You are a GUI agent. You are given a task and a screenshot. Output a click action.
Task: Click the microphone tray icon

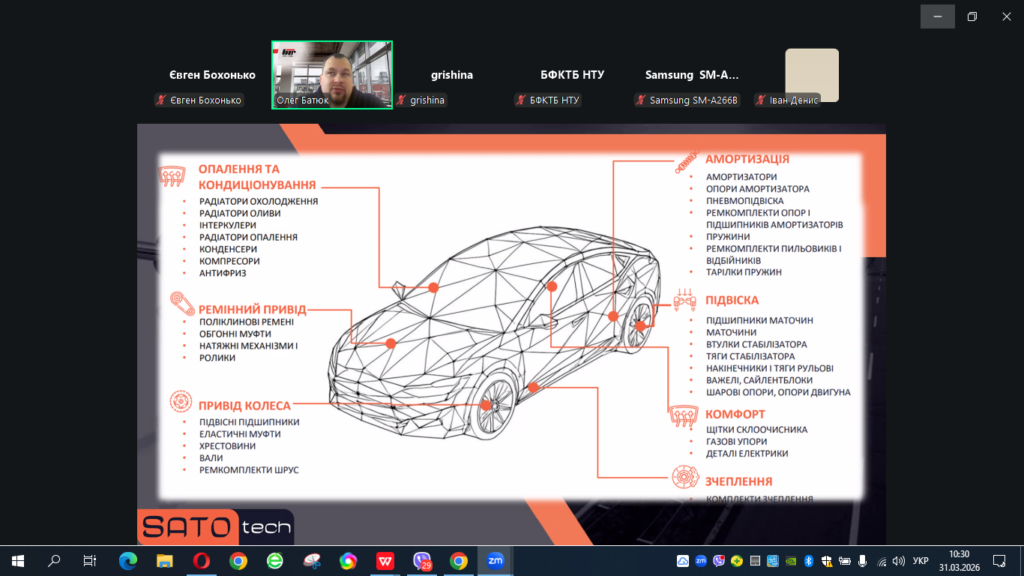tap(862, 561)
